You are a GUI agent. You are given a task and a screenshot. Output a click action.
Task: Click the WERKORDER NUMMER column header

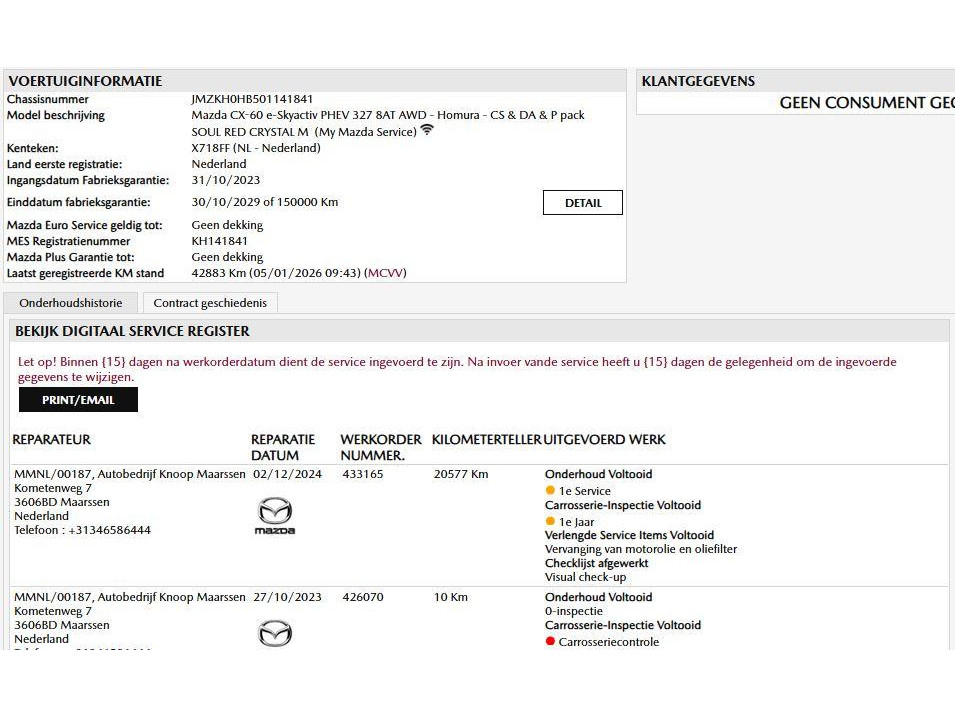click(x=380, y=447)
